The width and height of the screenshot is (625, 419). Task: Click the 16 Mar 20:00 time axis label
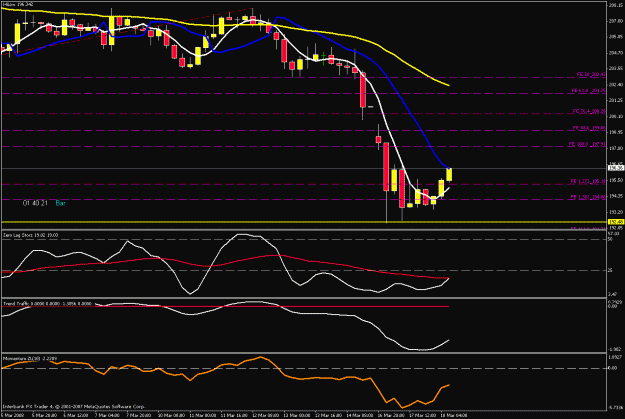391,415
